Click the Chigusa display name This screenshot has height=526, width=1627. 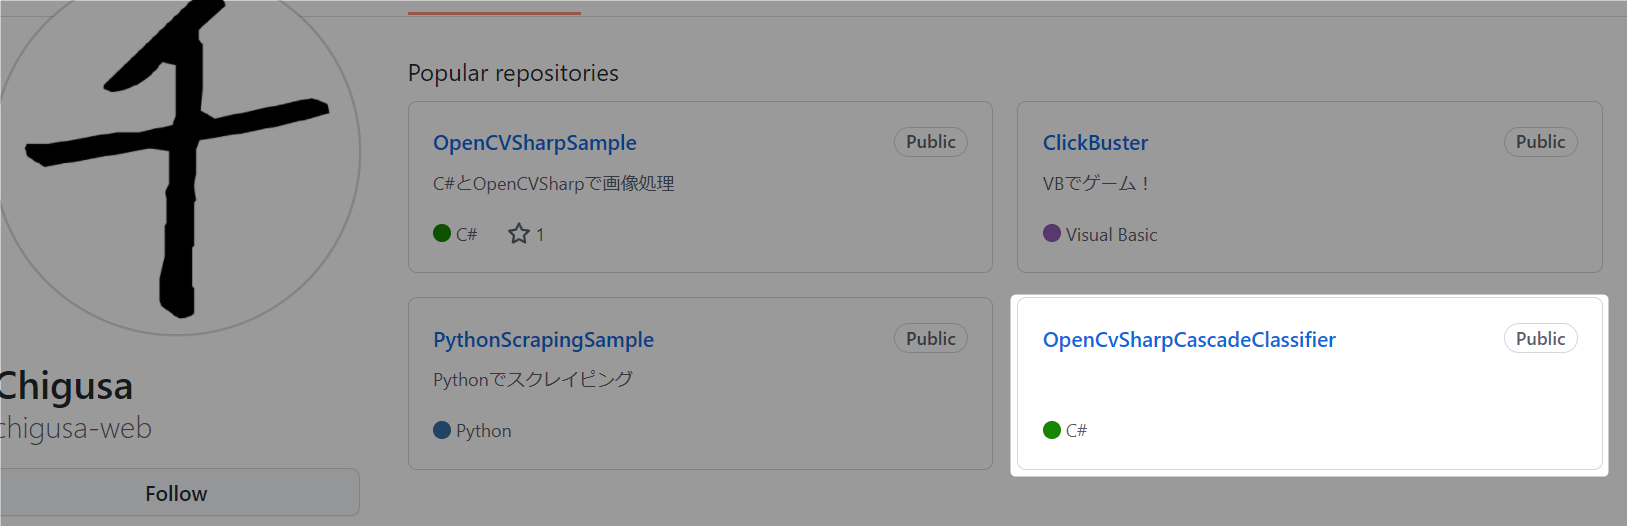click(66, 387)
